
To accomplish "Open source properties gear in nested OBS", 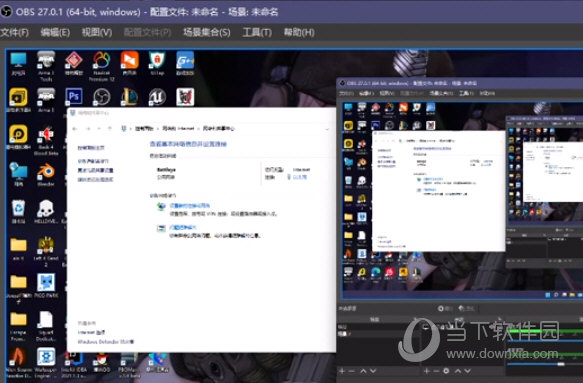I will [446, 371].
